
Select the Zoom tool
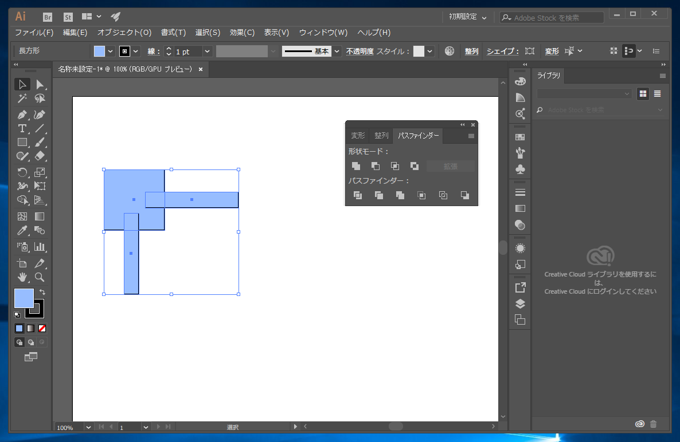[x=39, y=277]
